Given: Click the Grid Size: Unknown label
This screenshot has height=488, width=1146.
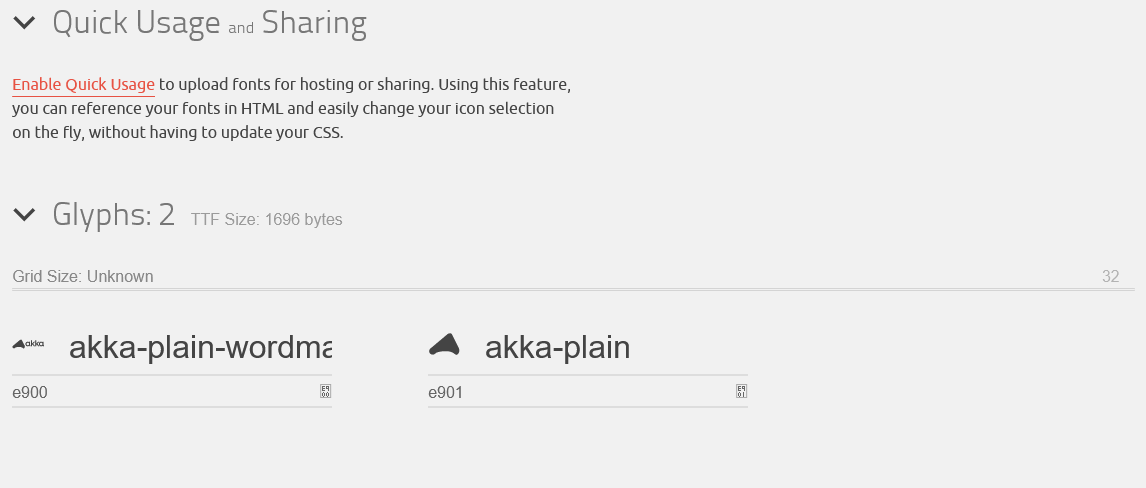Looking at the screenshot, I should tap(83, 276).
